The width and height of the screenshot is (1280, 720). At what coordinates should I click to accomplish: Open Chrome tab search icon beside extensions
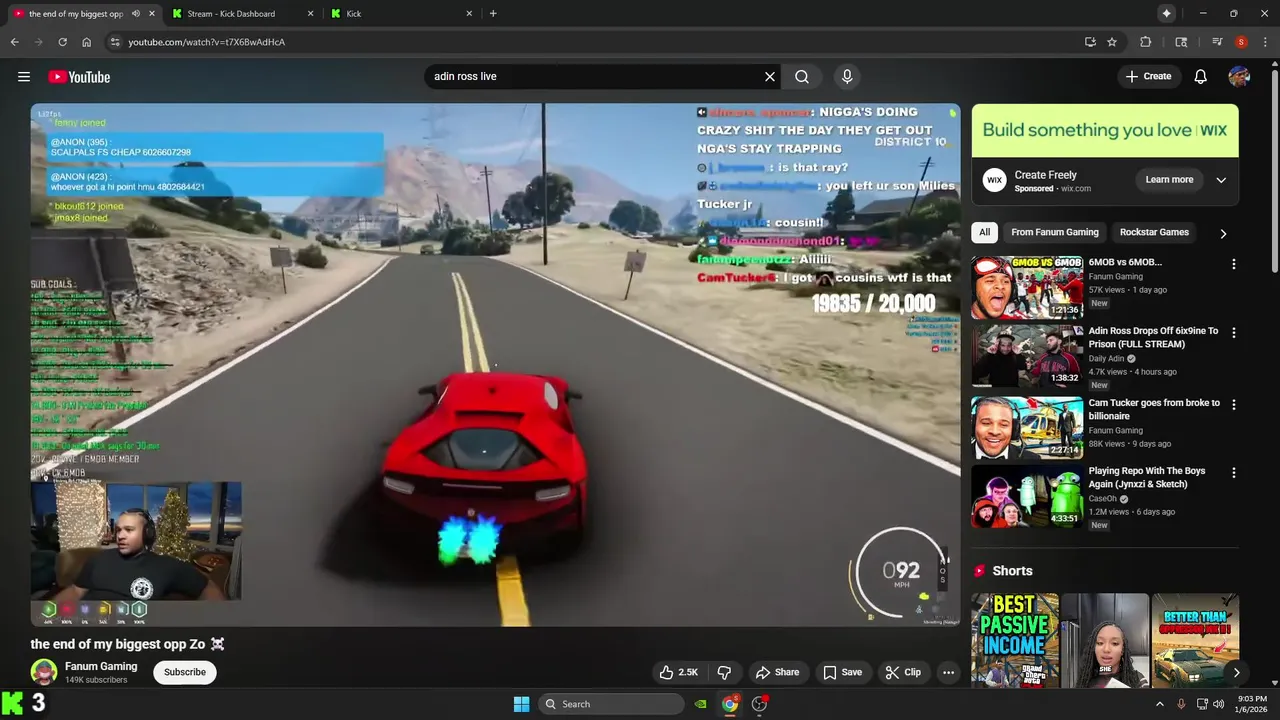(x=1181, y=42)
